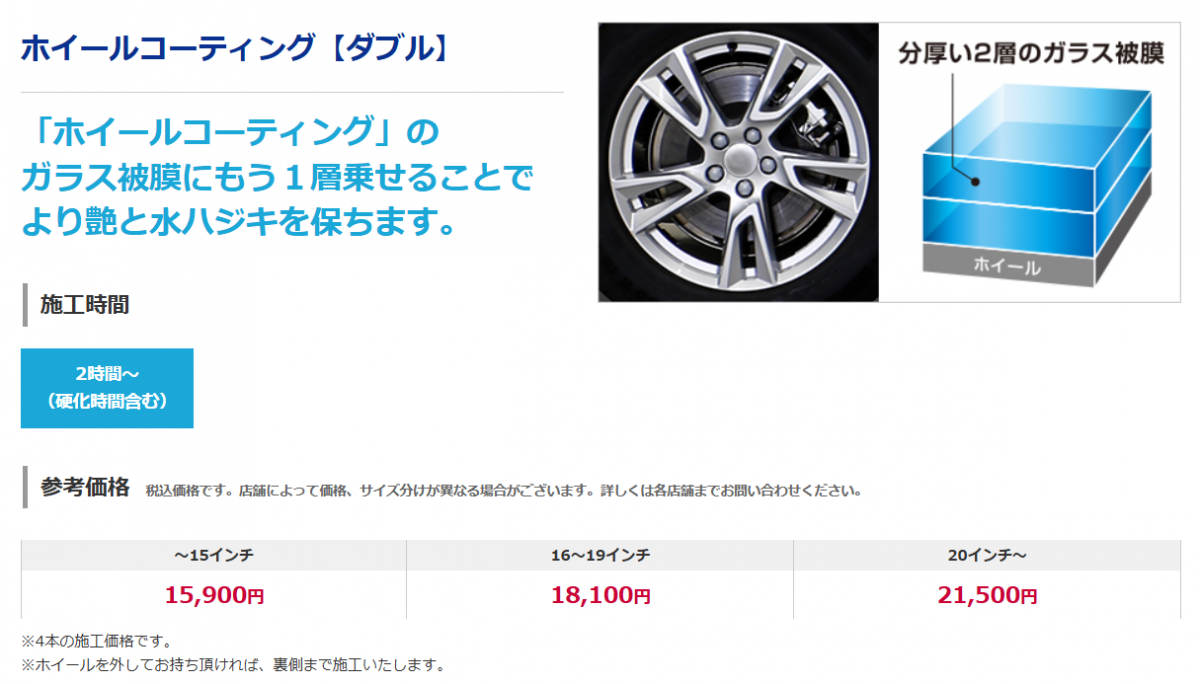Viewport: 1200px width, 684px height.
Task: Click the ※4本の施工価格です note
Action: [x=96, y=640]
